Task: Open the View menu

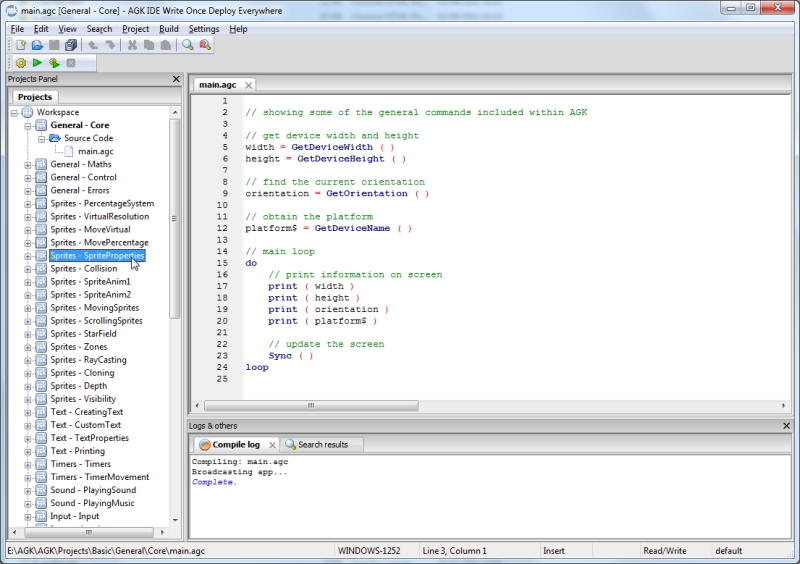Action: [67, 29]
